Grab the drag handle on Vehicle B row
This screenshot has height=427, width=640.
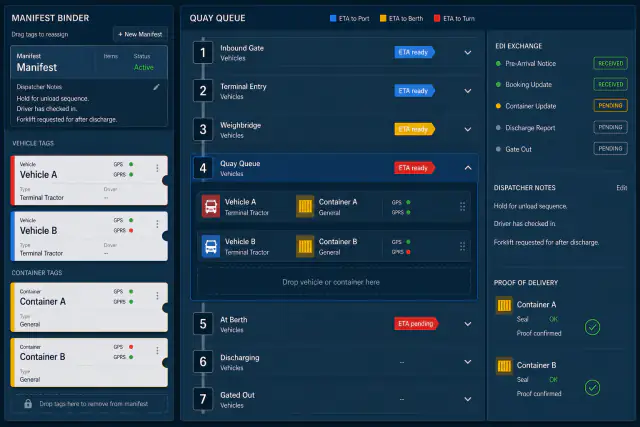tap(462, 247)
